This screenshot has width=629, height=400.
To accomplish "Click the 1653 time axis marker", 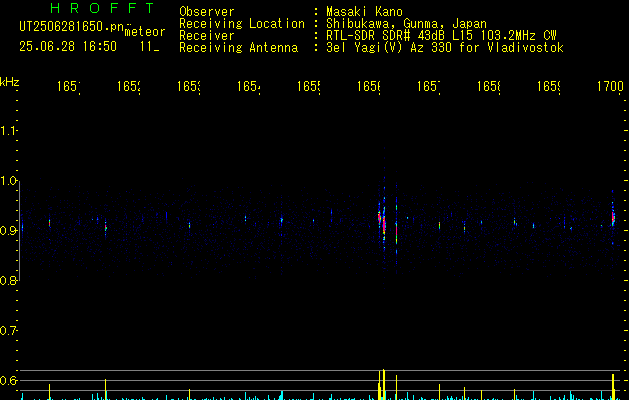I will click(189, 86).
